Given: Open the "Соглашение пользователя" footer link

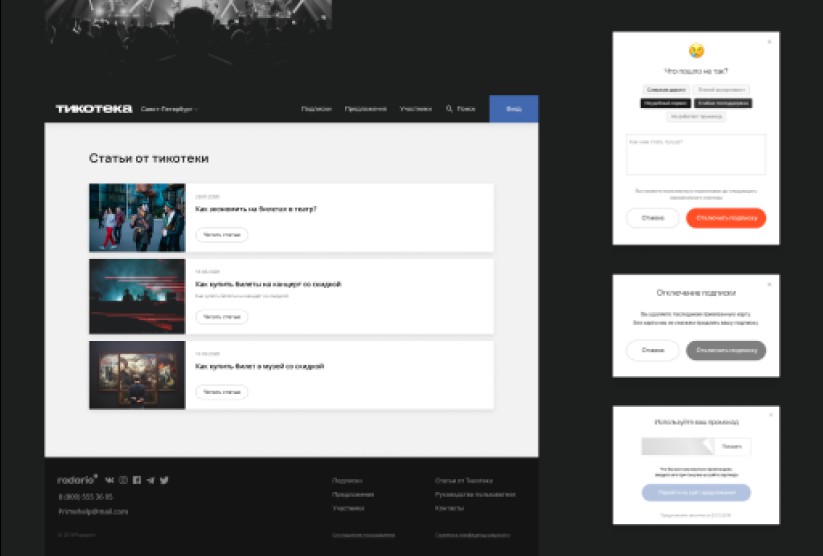Looking at the screenshot, I should pyautogui.click(x=363, y=535).
